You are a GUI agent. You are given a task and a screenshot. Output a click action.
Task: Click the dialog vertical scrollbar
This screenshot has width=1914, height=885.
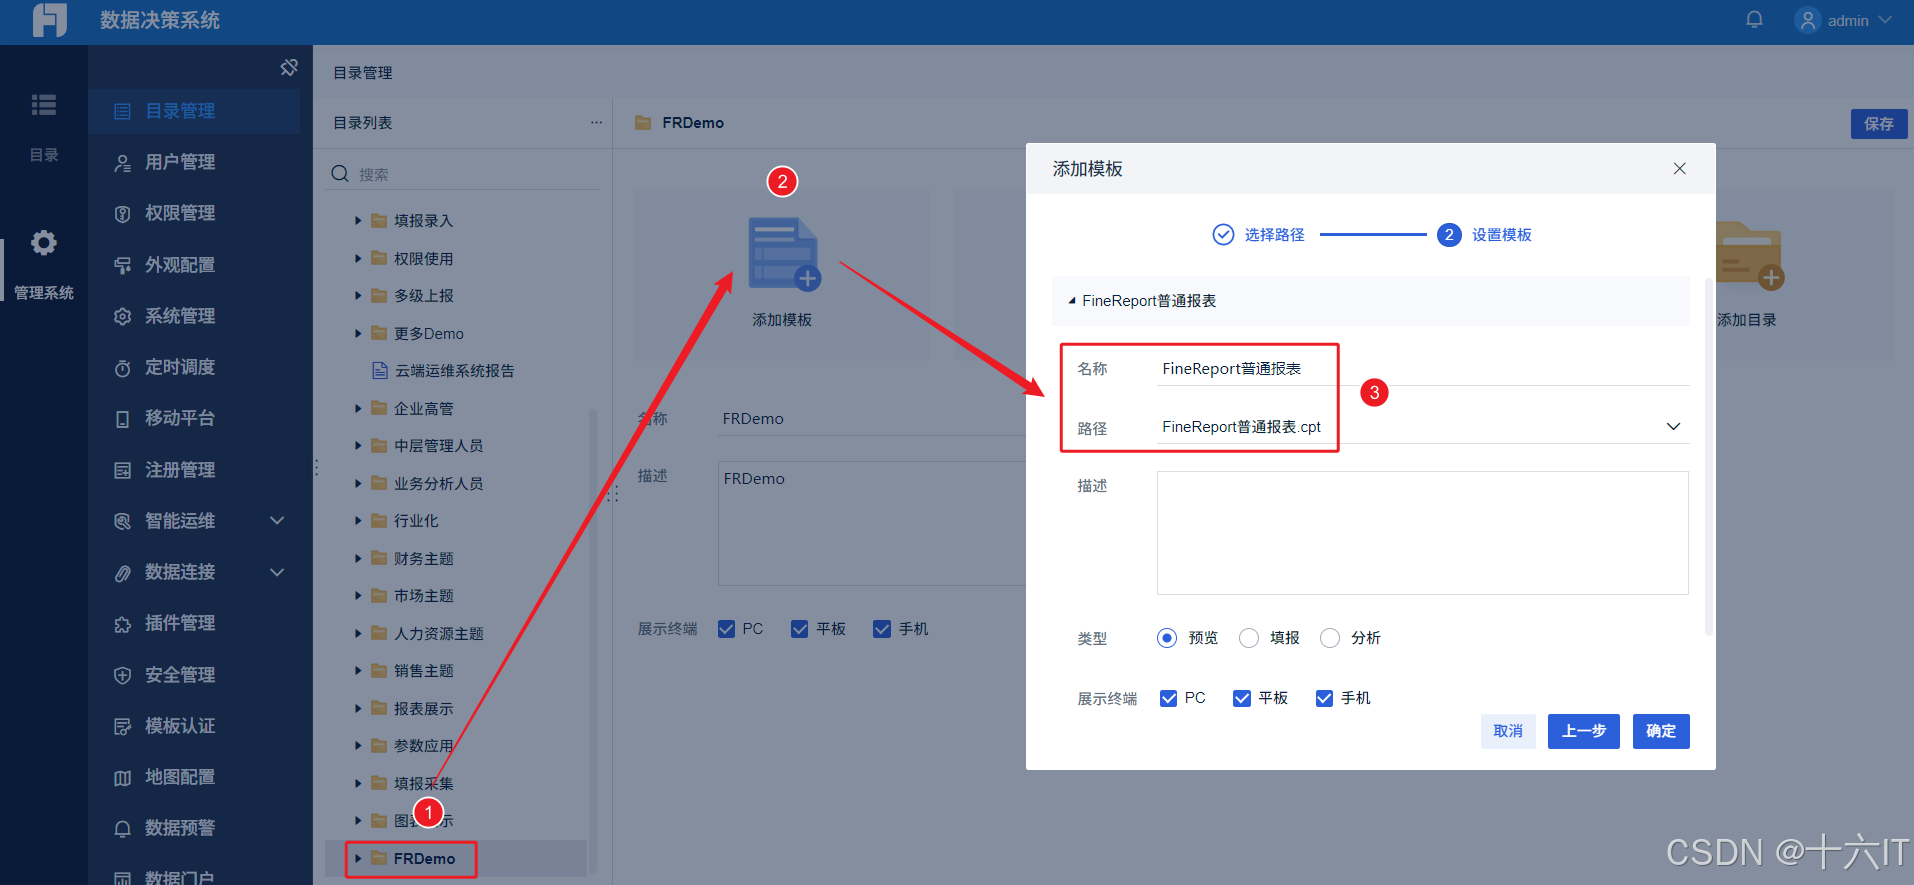(1709, 456)
